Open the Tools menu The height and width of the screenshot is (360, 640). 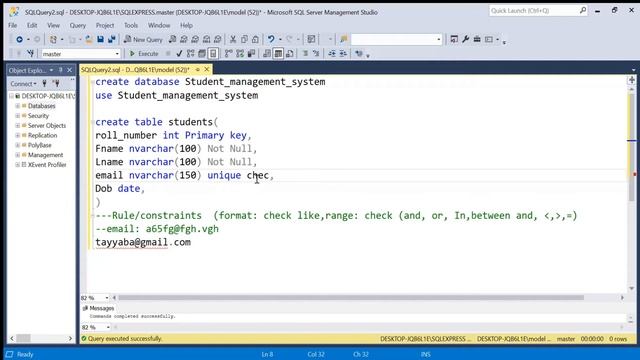coord(131,25)
